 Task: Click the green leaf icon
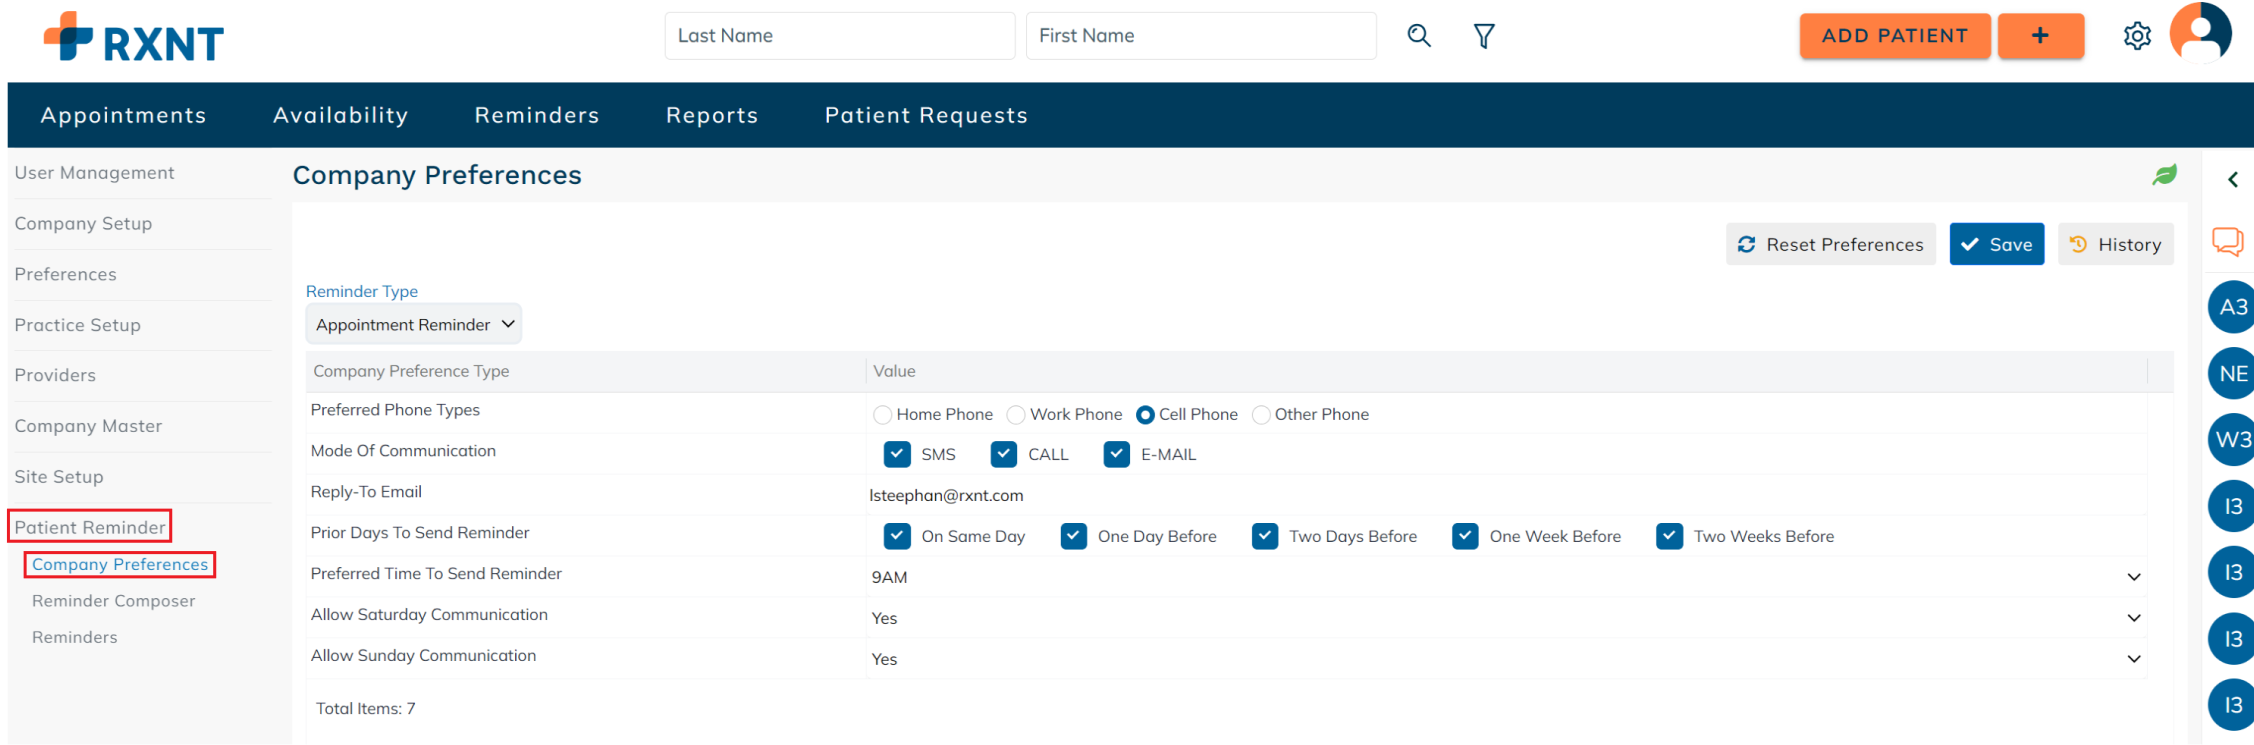pyautogui.click(x=2164, y=175)
